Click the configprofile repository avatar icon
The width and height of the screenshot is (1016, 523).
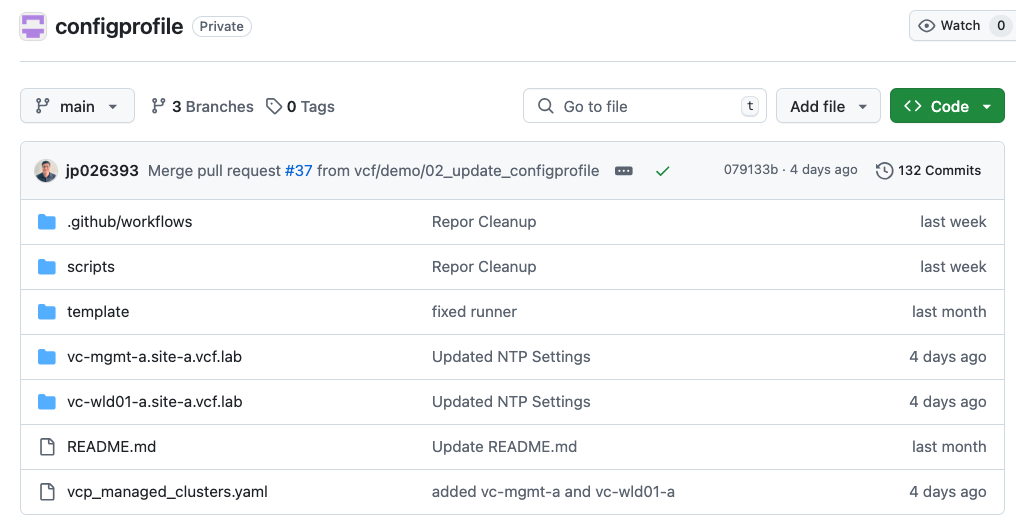(33, 27)
